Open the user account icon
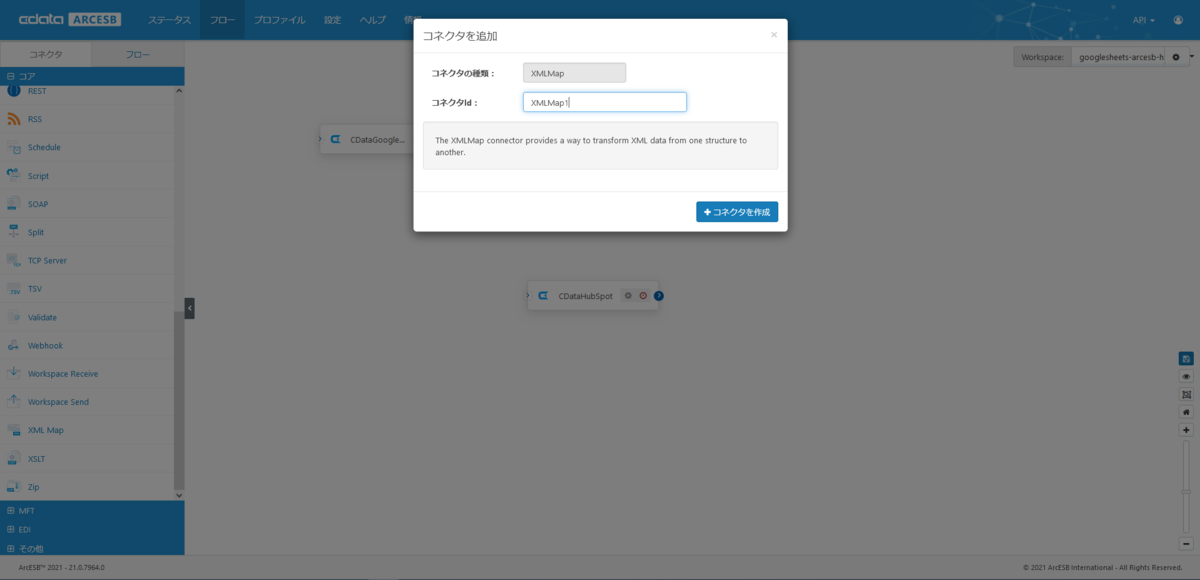Viewport: 1200px width, 580px height. click(1178, 20)
